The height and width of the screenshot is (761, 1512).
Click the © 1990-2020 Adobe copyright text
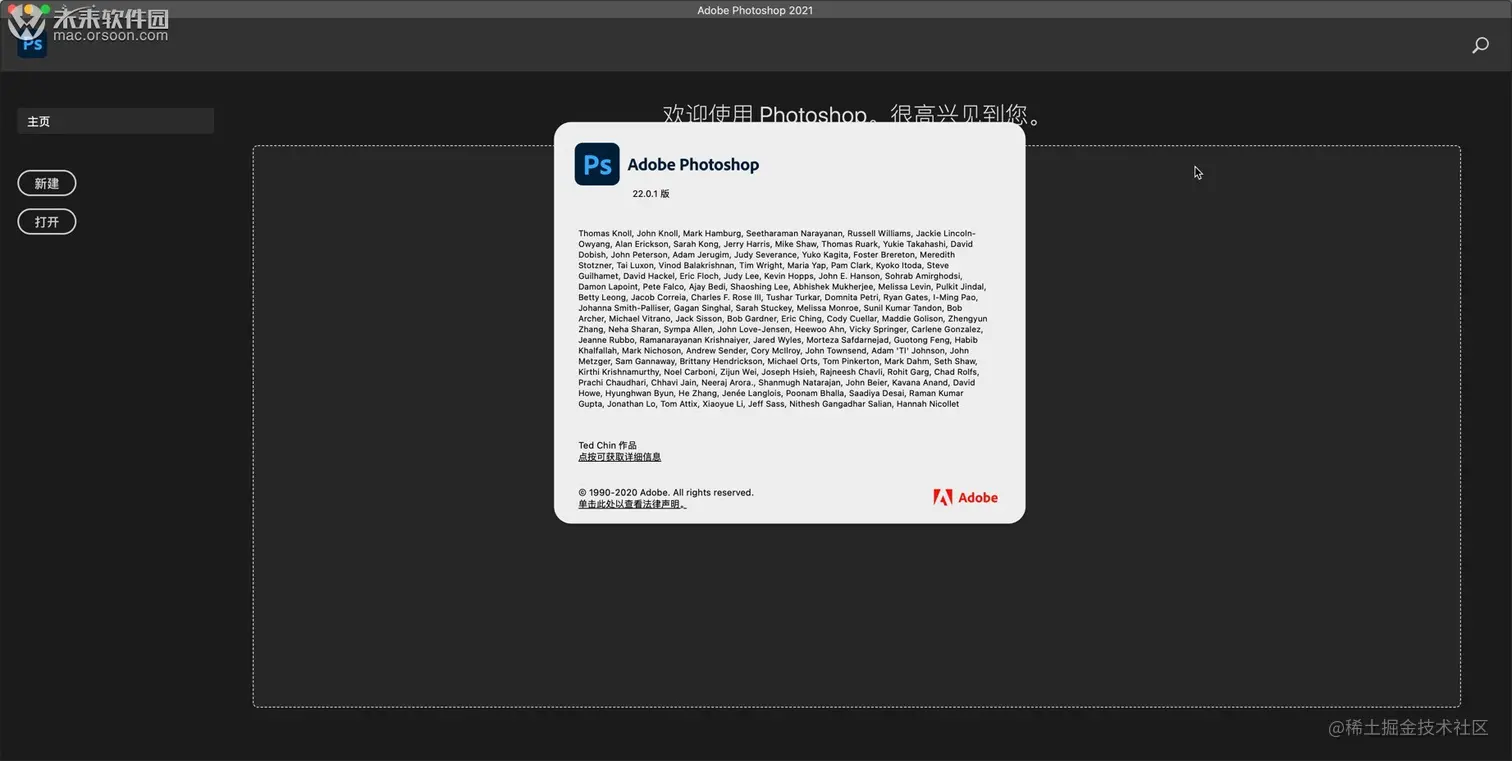click(x=666, y=492)
